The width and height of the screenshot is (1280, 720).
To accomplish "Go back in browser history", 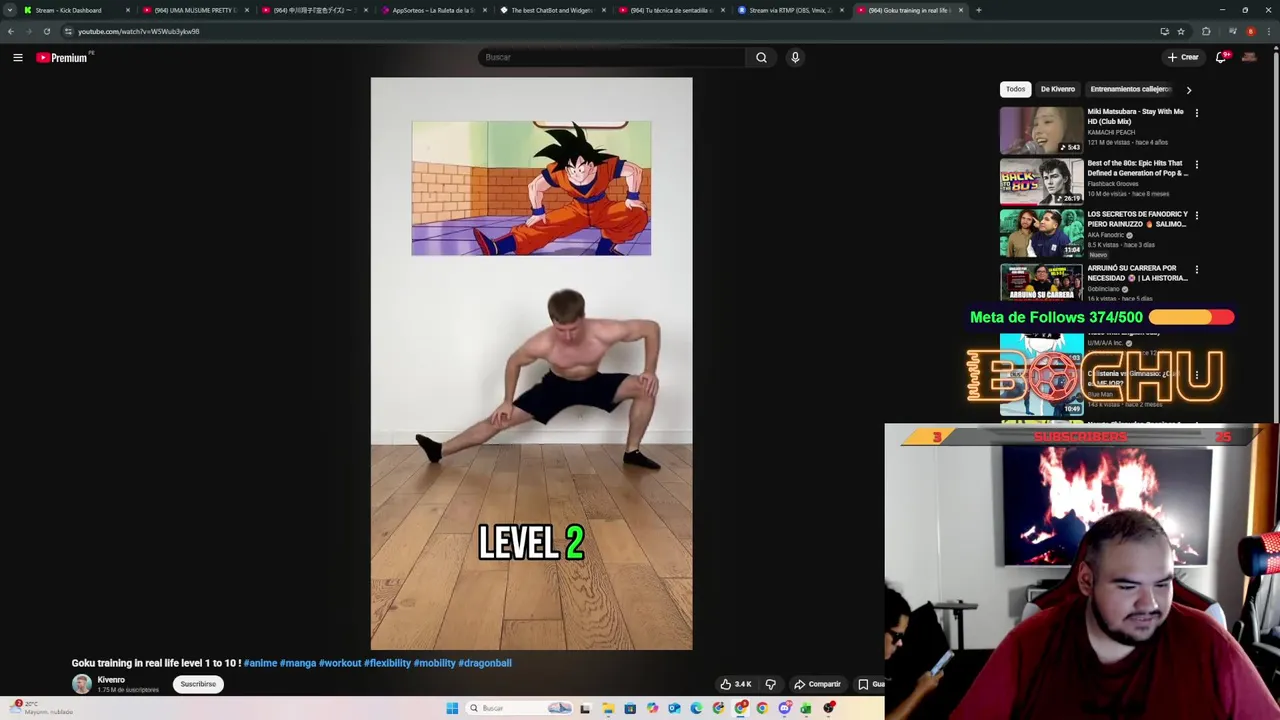I will pyautogui.click(x=10, y=31).
